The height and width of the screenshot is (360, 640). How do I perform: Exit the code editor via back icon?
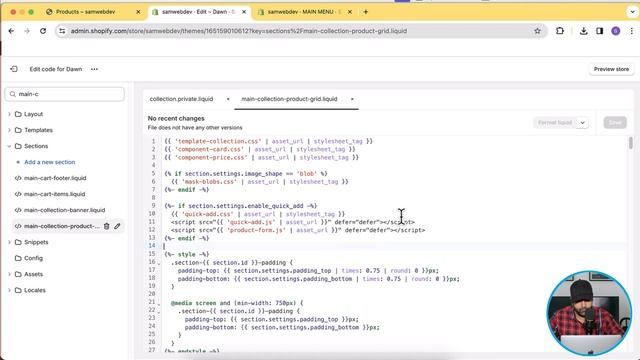tap(14, 69)
